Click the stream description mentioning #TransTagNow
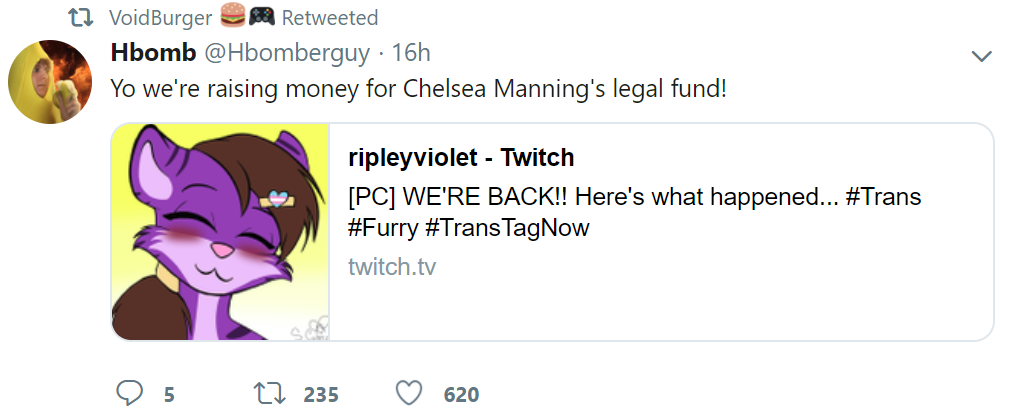 pos(634,212)
